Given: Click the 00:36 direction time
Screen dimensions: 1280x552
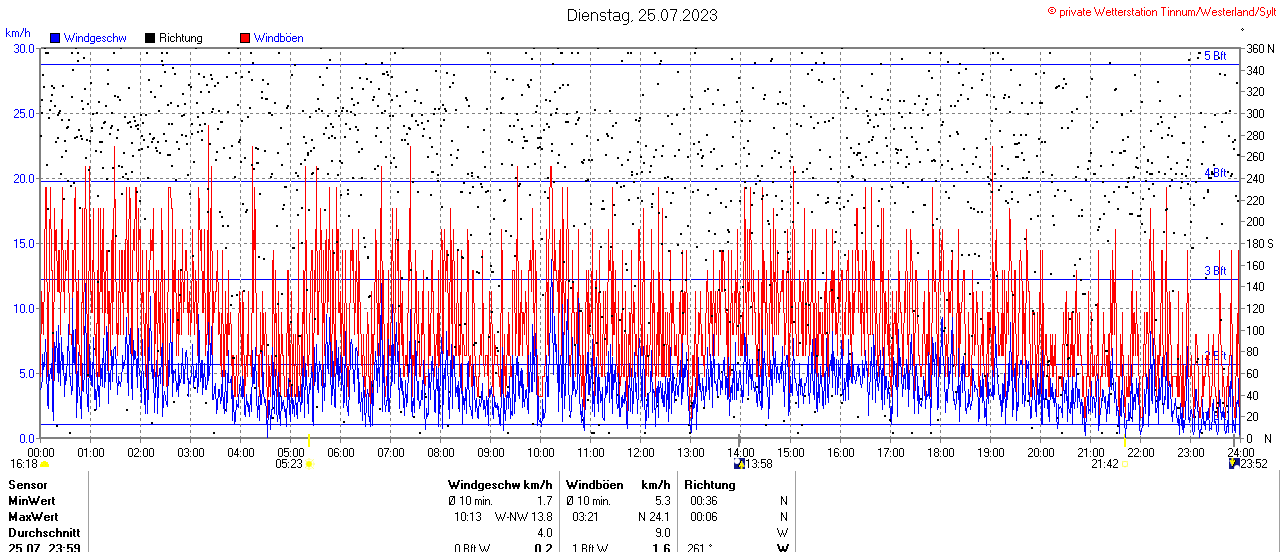Looking at the screenshot, I should 705,500.
